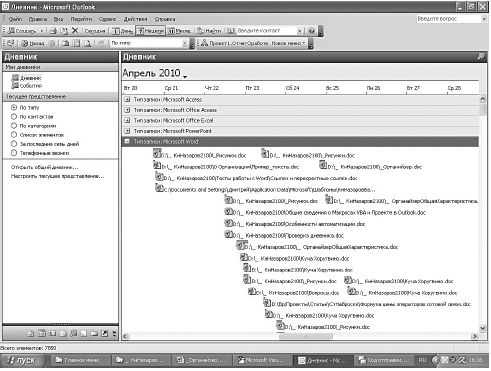Select the По категориям radio button
Viewport: 491px width, 371px height.
[x=14, y=126]
